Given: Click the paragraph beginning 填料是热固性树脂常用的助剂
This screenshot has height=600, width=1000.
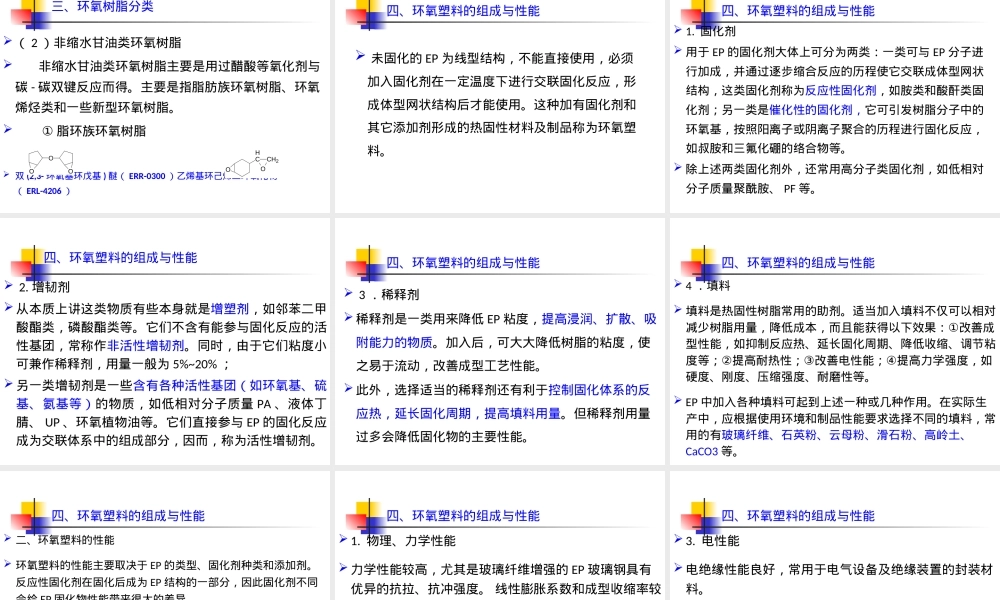Looking at the screenshot, I should [x=840, y=344].
